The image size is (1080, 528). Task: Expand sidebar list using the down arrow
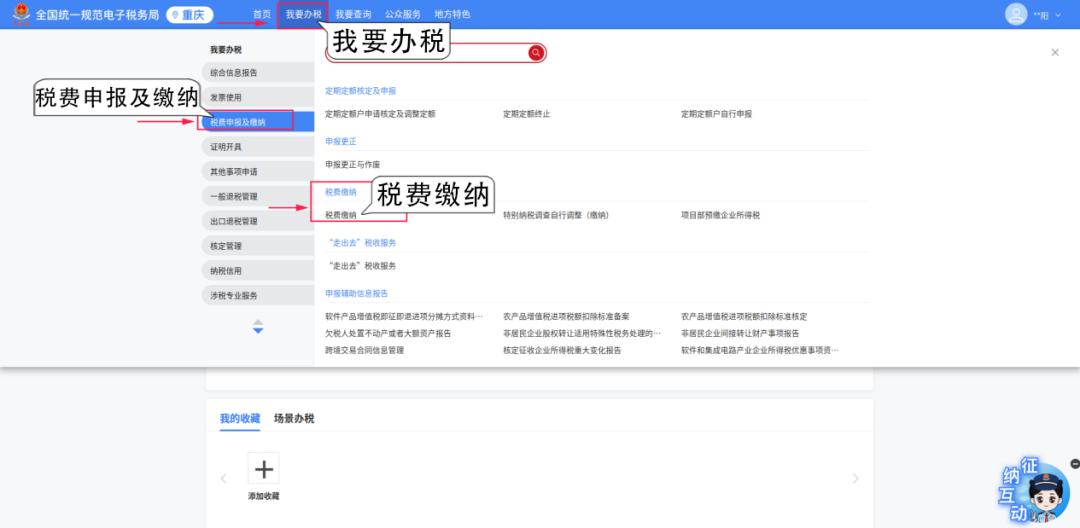click(x=258, y=331)
